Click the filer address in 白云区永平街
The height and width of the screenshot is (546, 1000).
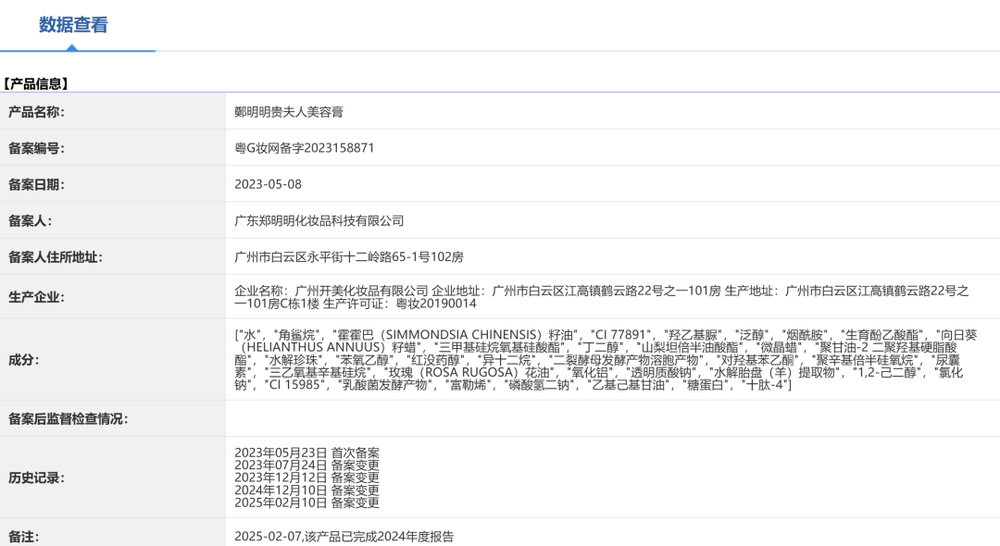coord(348,257)
